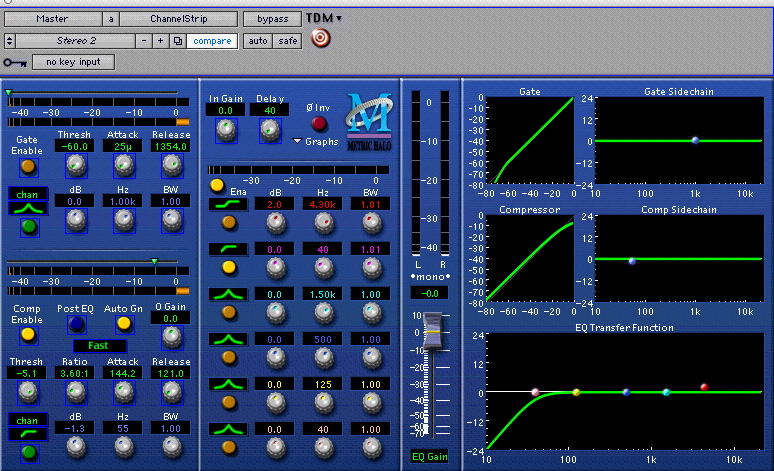
Task: Click the key input key icon
Action: pyautogui.click(x=15, y=62)
